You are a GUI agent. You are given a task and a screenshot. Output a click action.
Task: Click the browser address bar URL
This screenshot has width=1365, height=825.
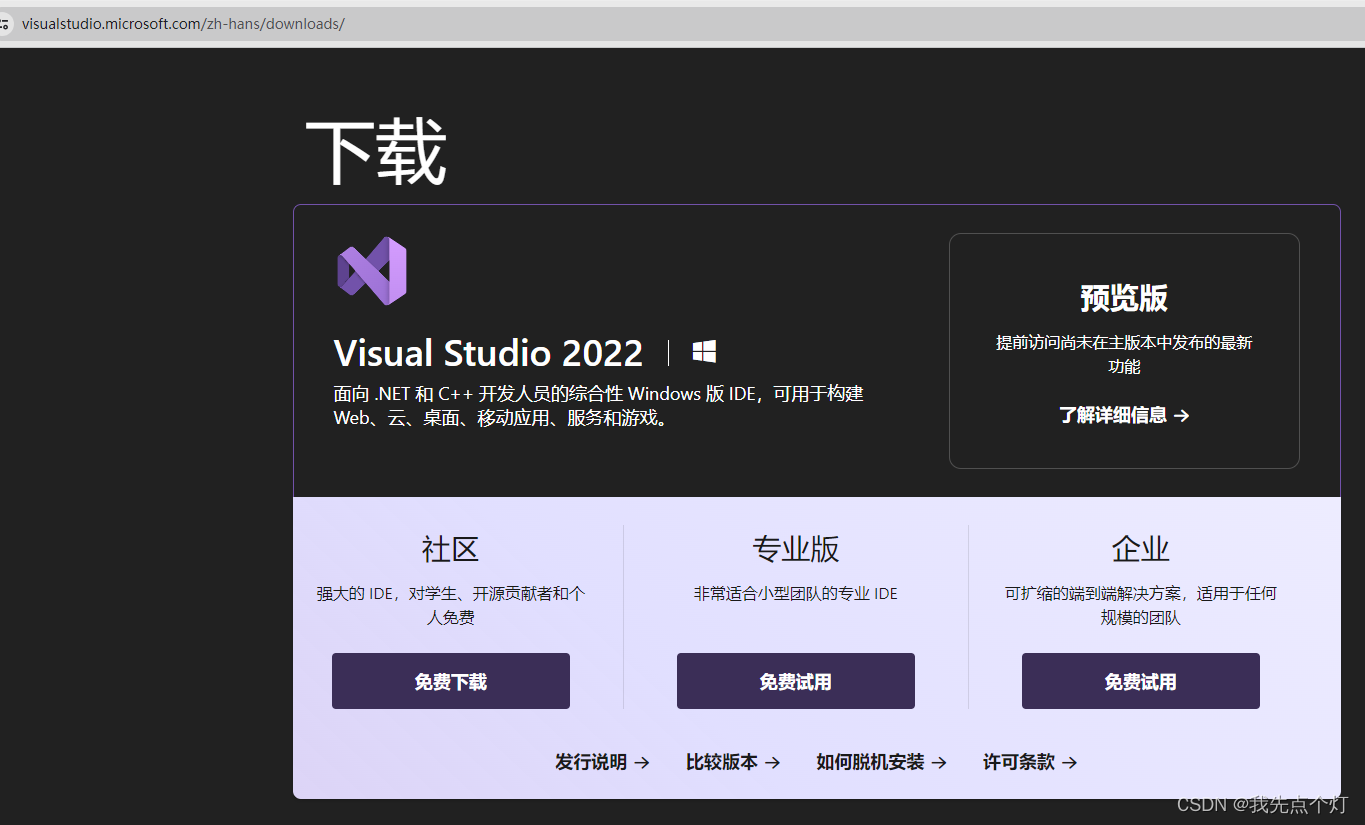(180, 23)
